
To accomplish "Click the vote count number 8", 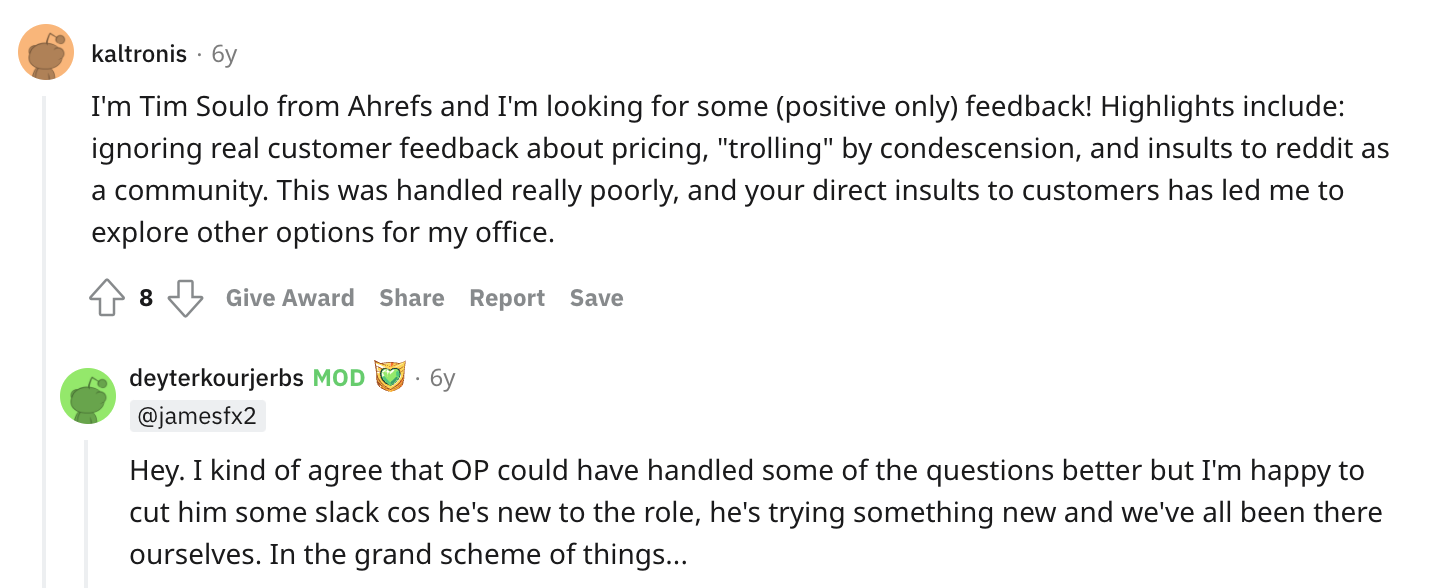I will click(x=146, y=298).
